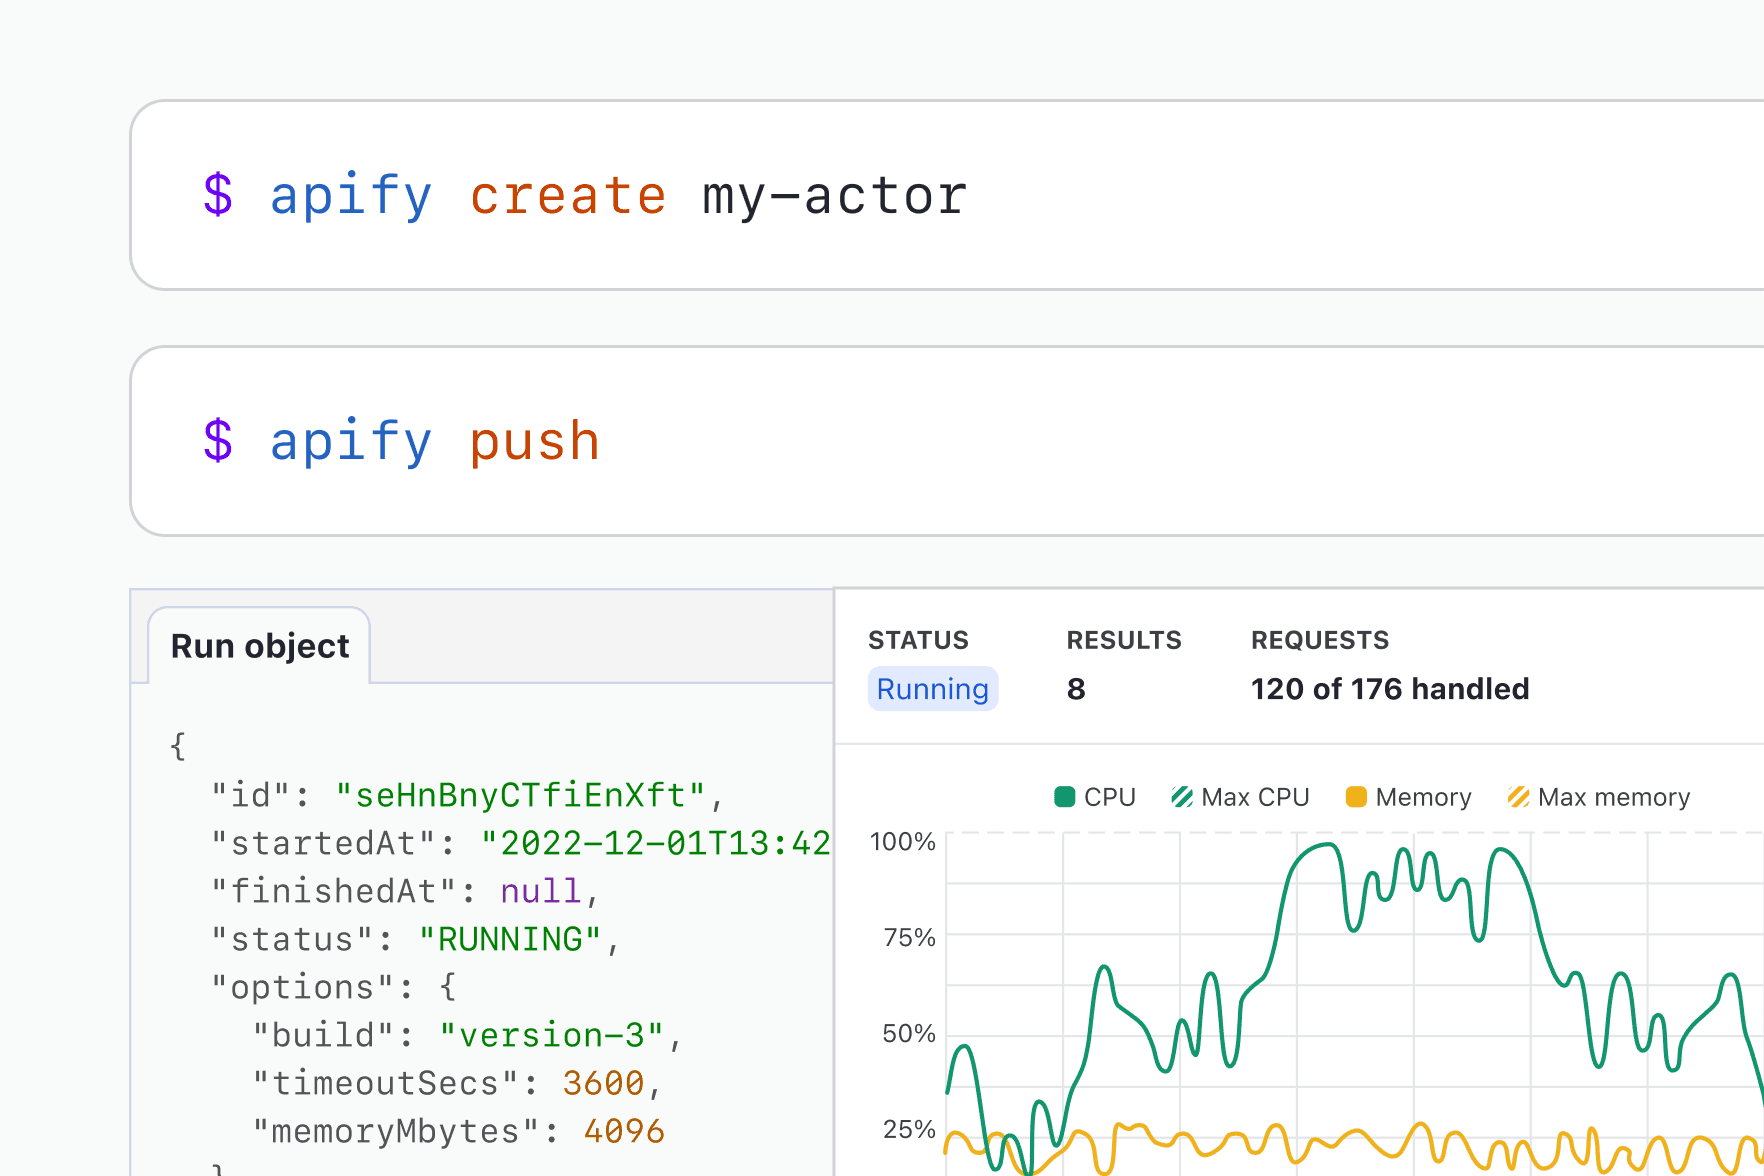Click the '120 of 176 handled' requests text

(1390, 689)
